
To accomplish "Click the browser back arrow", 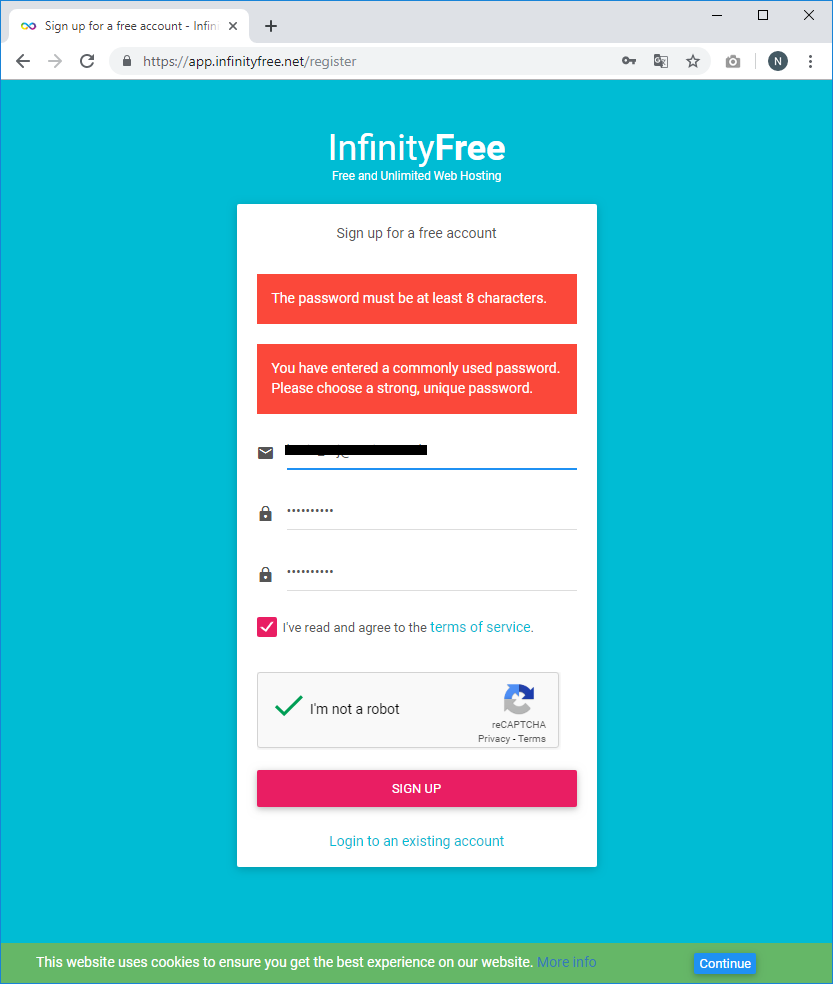I will click(x=23, y=61).
